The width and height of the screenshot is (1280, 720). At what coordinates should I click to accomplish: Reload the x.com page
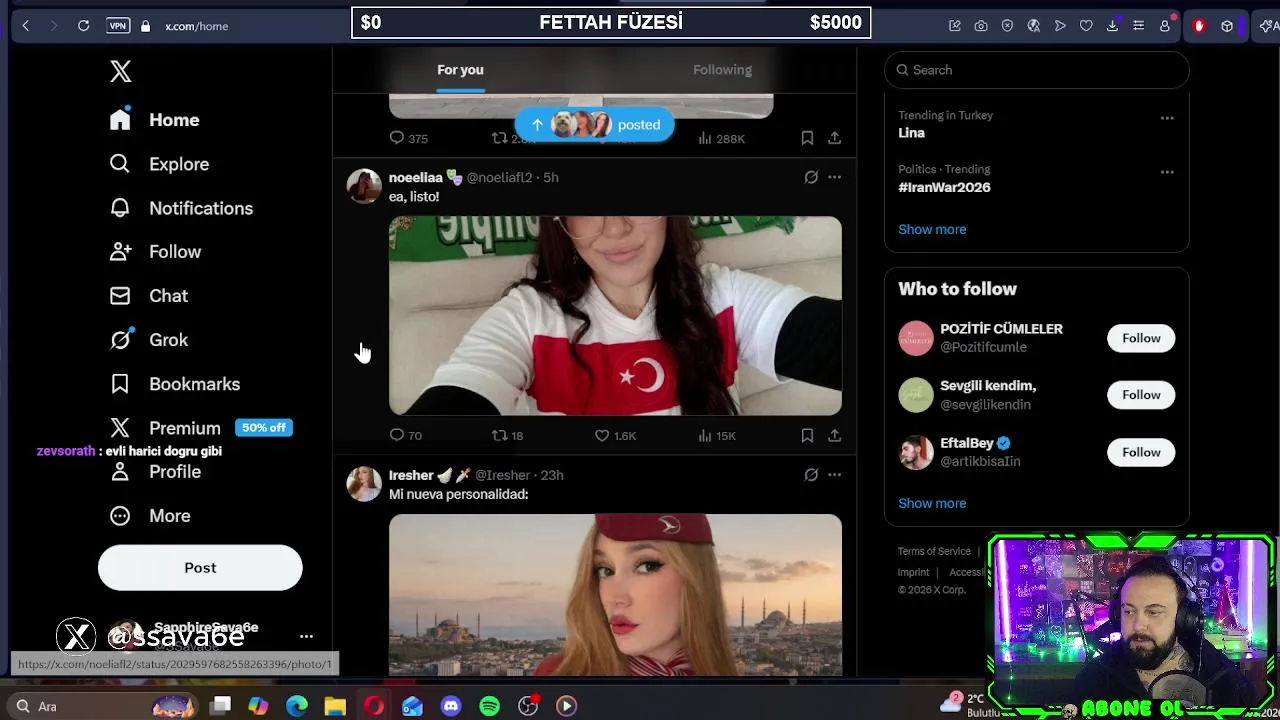84,26
